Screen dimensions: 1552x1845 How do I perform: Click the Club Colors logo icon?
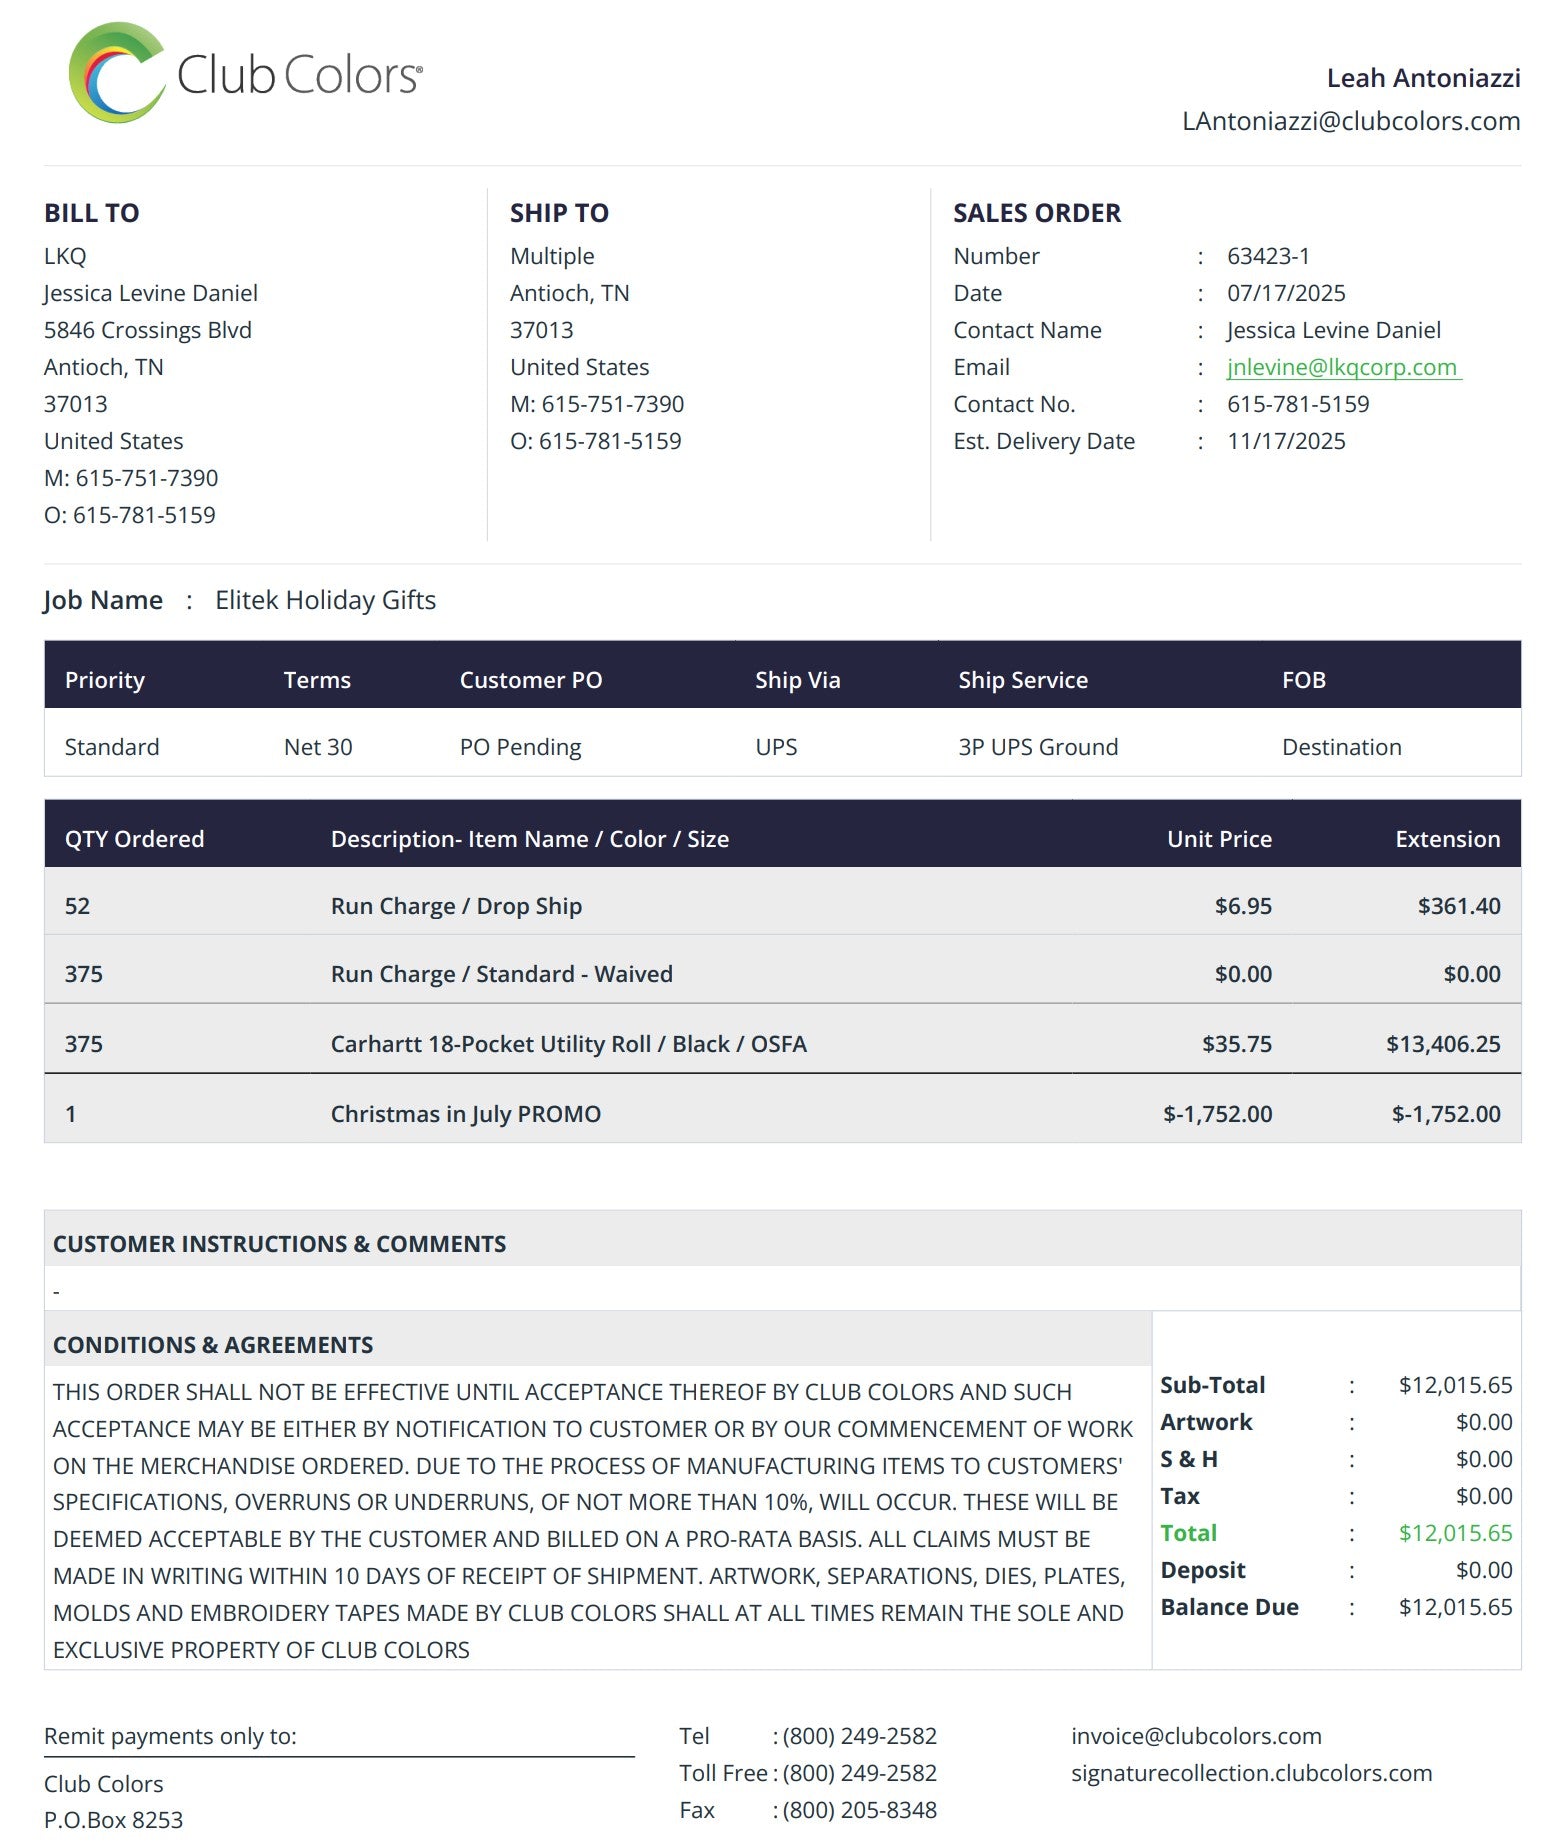coord(116,74)
